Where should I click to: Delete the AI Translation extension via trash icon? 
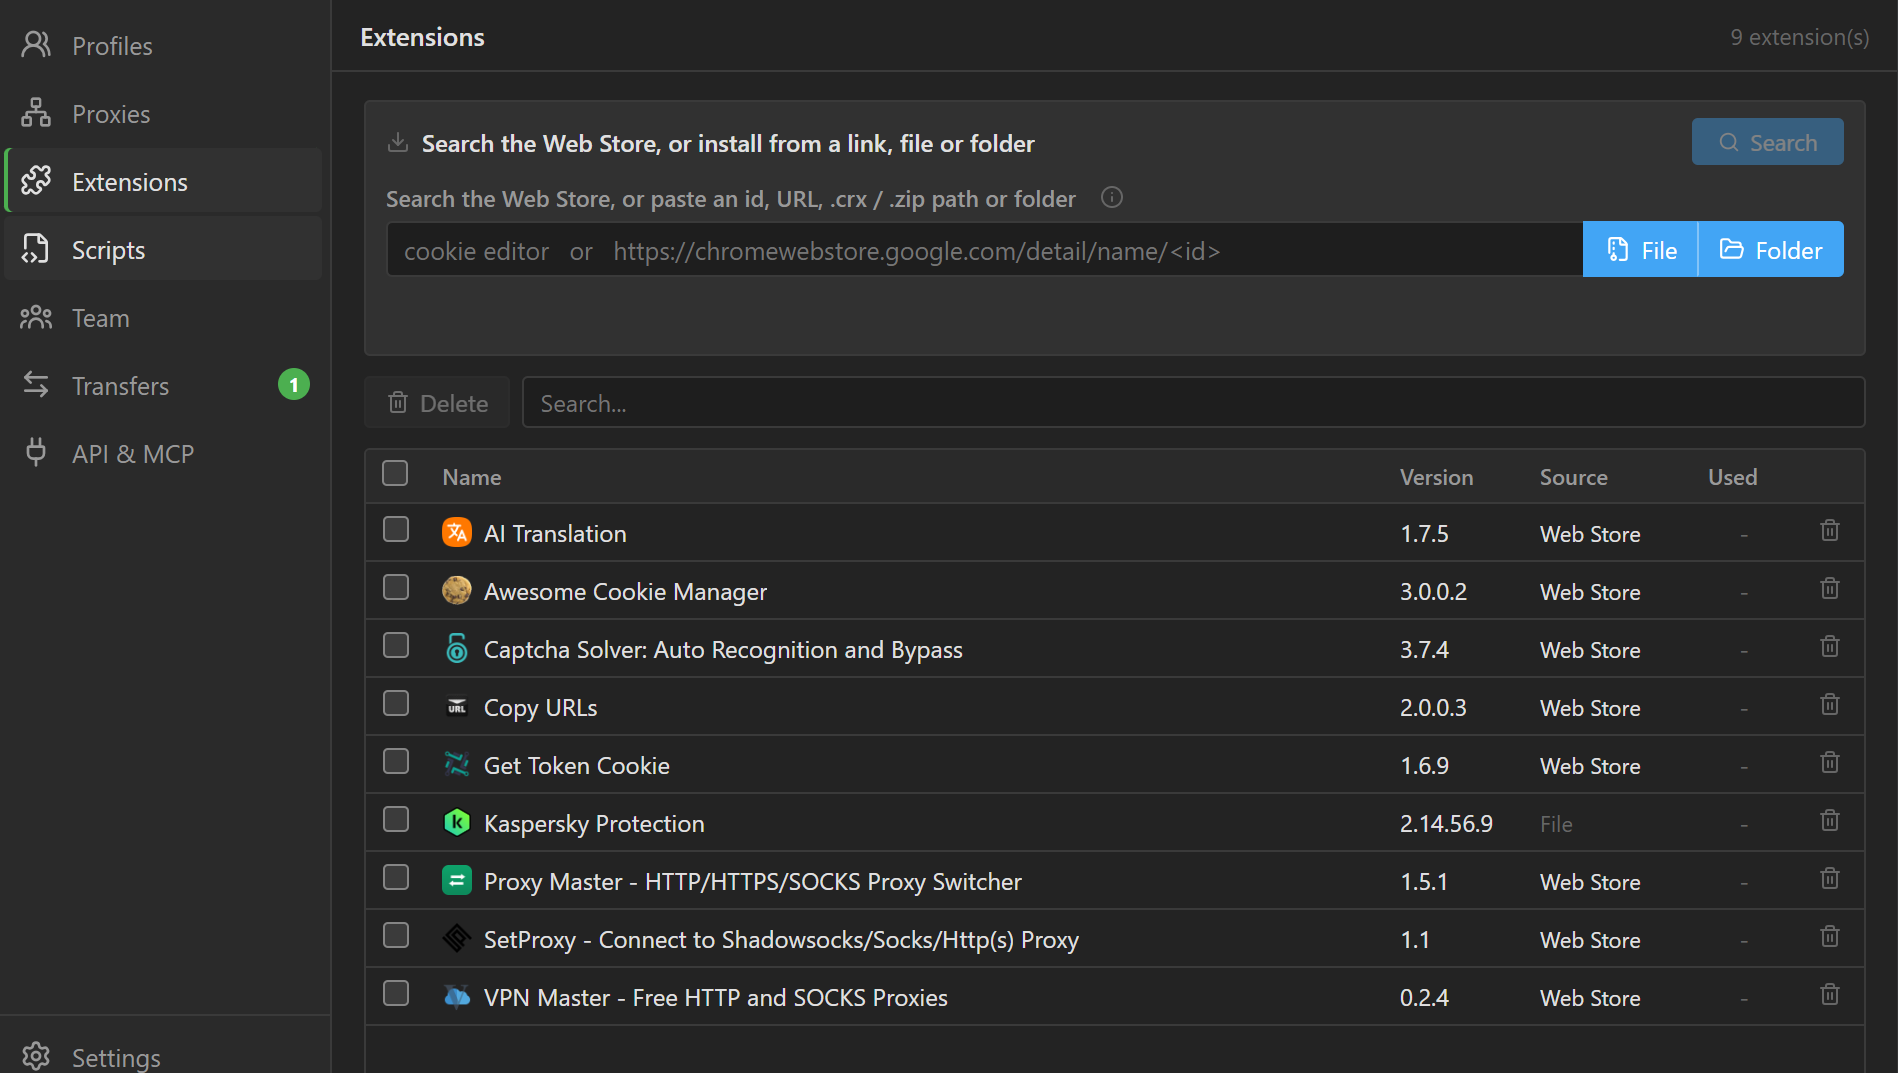[x=1829, y=531]
